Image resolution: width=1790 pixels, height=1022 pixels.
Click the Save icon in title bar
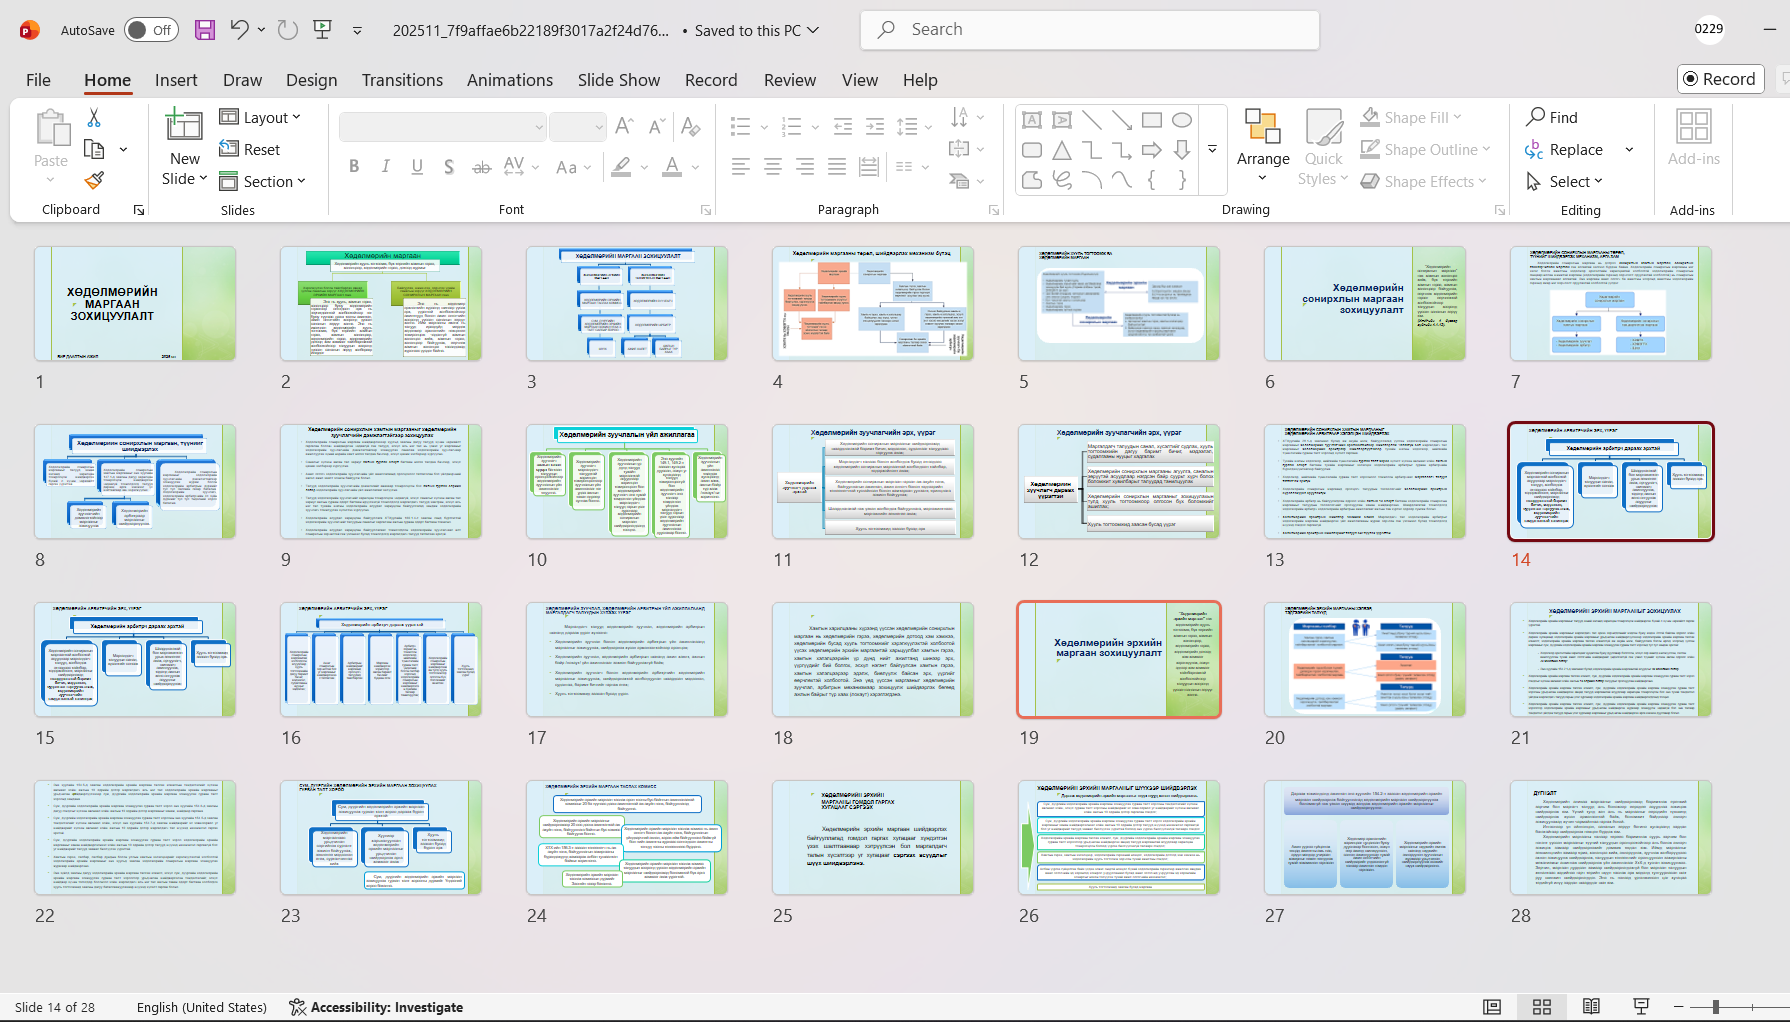click(205, 30)
